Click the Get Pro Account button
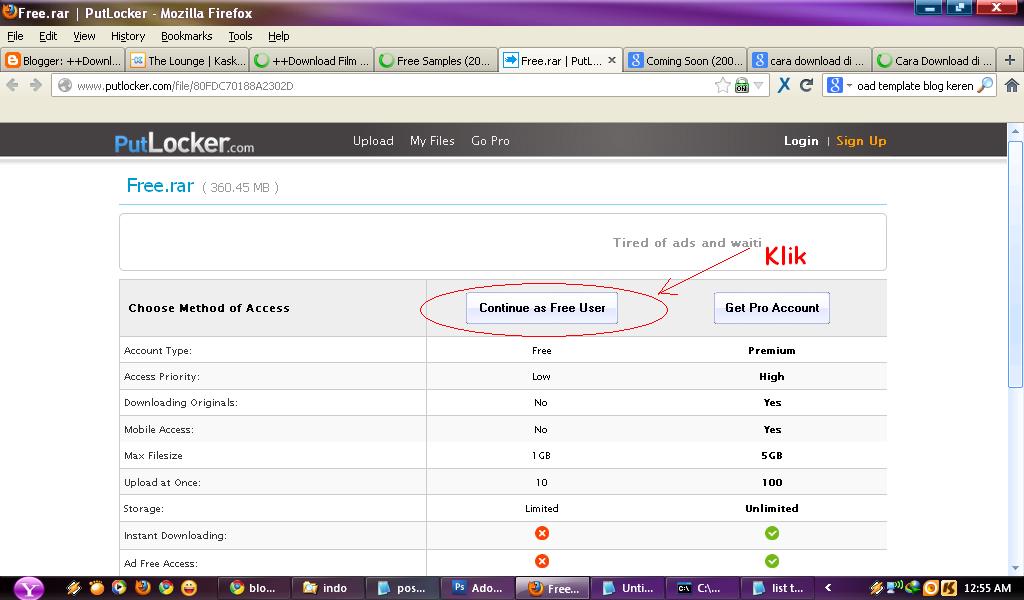This screenshot has height=600, width=1024. click(772, 308)
